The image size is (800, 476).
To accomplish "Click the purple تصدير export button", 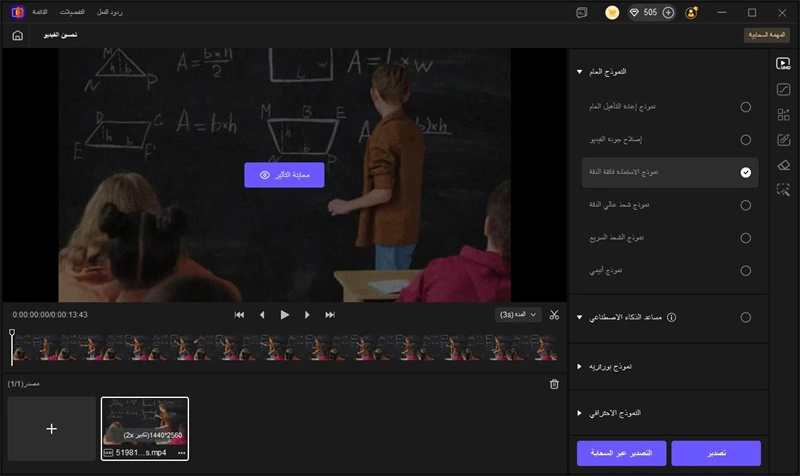I will (x=715, y=453).
